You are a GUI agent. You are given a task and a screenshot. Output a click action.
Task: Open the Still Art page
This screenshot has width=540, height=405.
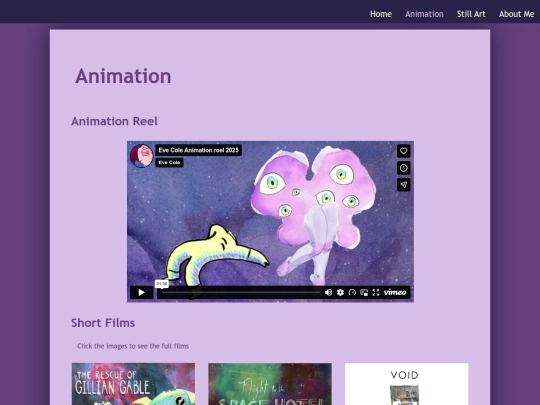471,14
